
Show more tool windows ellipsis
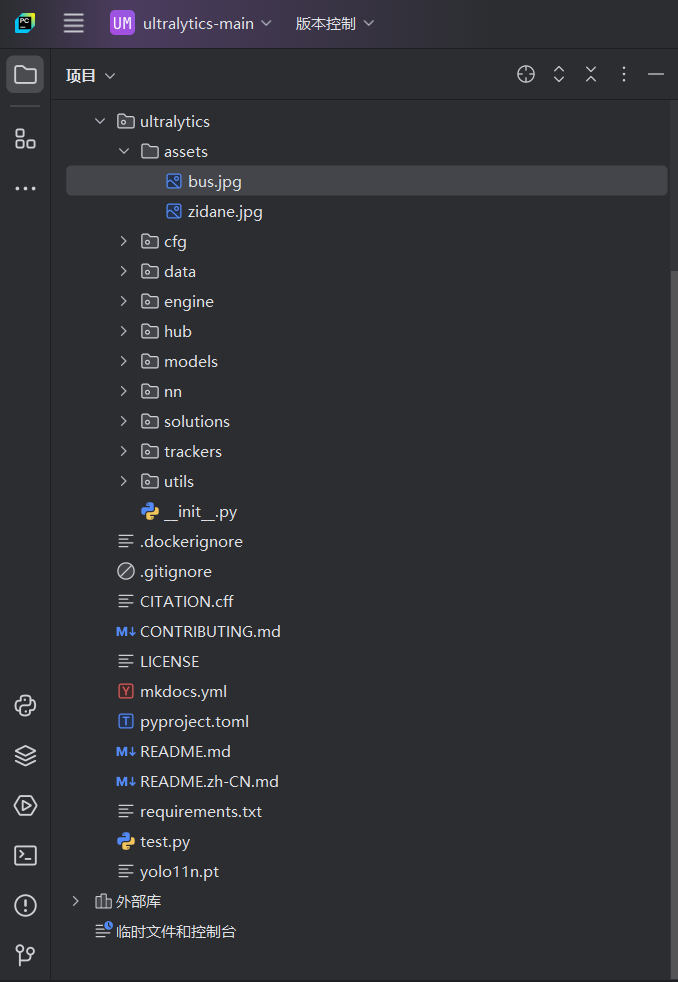pos(25,189)
